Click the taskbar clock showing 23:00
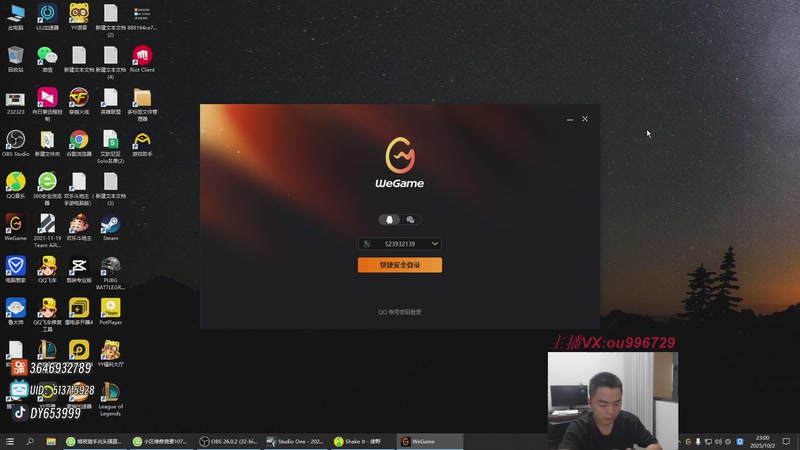 762,441
